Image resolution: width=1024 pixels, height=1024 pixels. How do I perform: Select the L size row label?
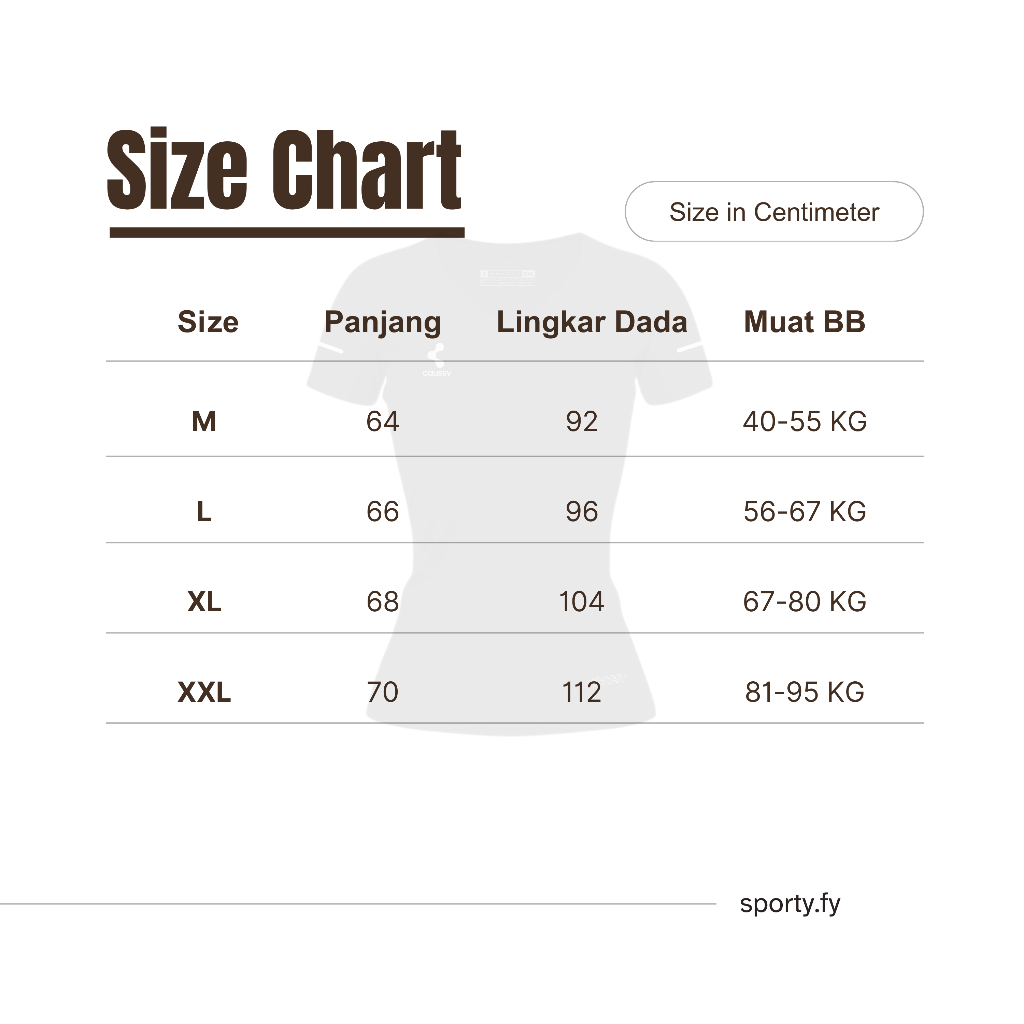click(x=204, y=512)
